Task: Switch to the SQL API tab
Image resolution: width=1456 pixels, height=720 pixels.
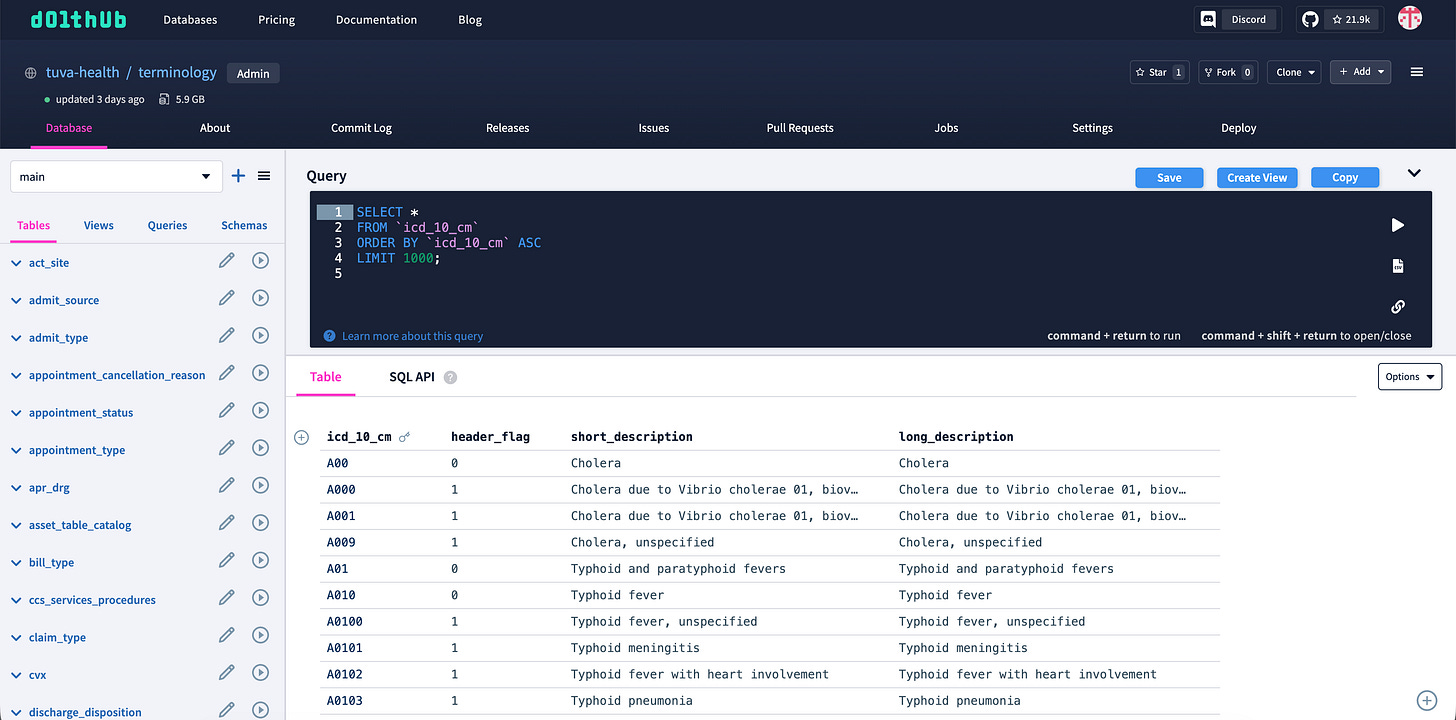Action: coord(412,377)
